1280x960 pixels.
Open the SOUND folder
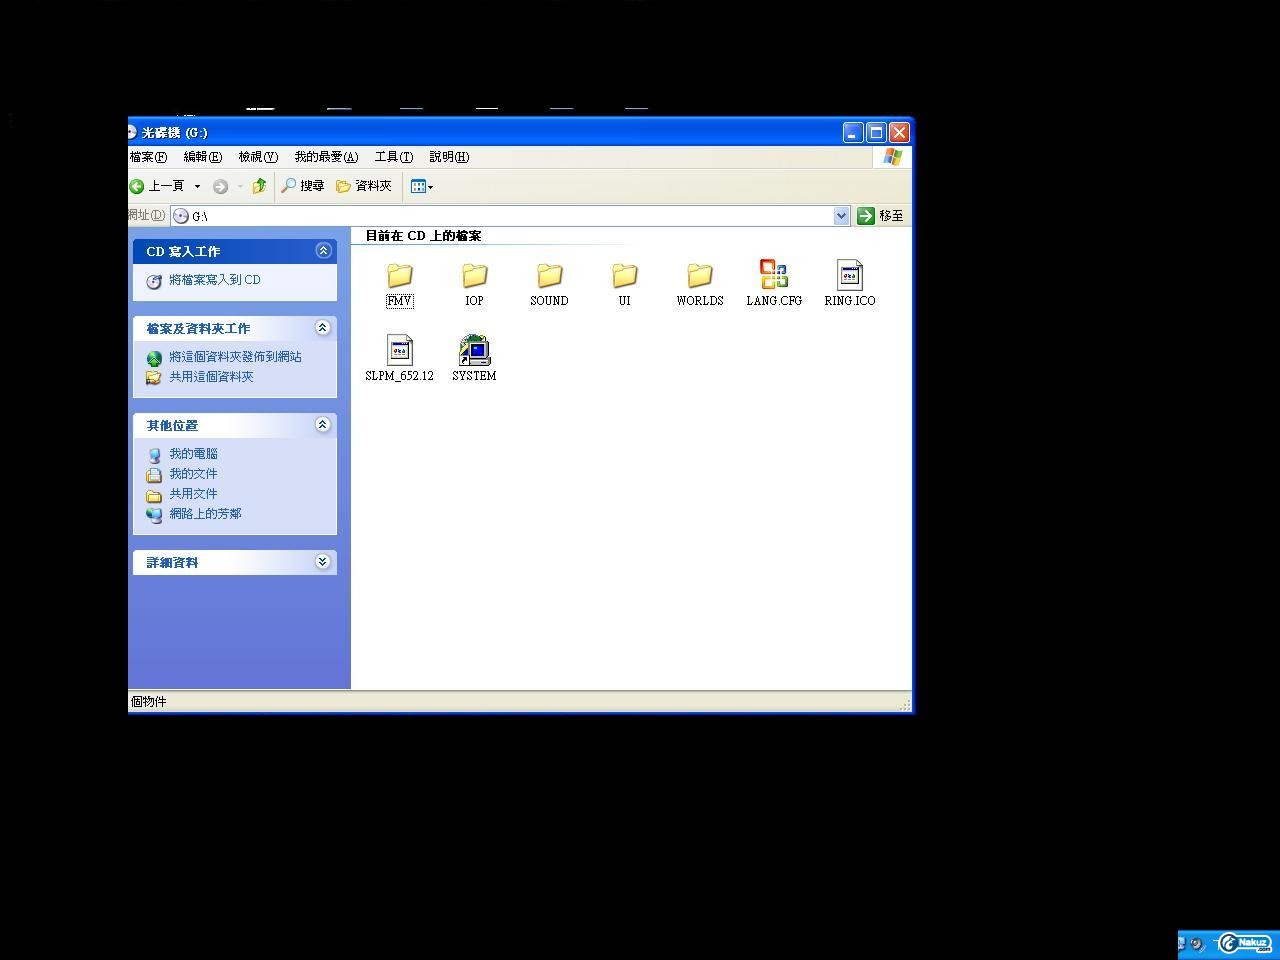coord(549,284)
